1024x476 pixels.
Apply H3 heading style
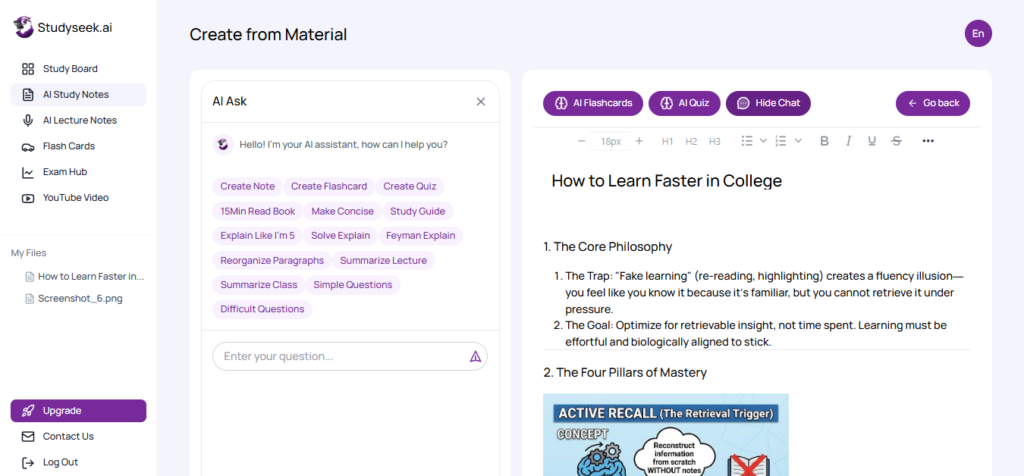coord(715,141)
